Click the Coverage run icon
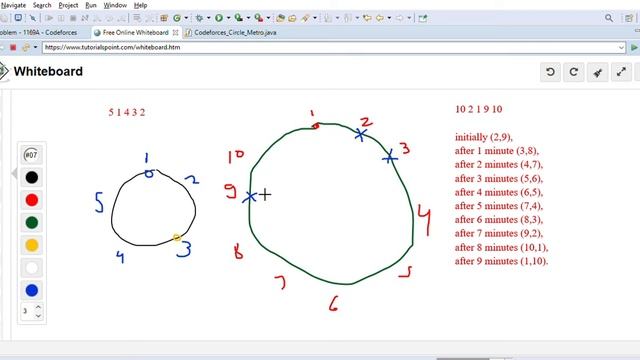 239,18
